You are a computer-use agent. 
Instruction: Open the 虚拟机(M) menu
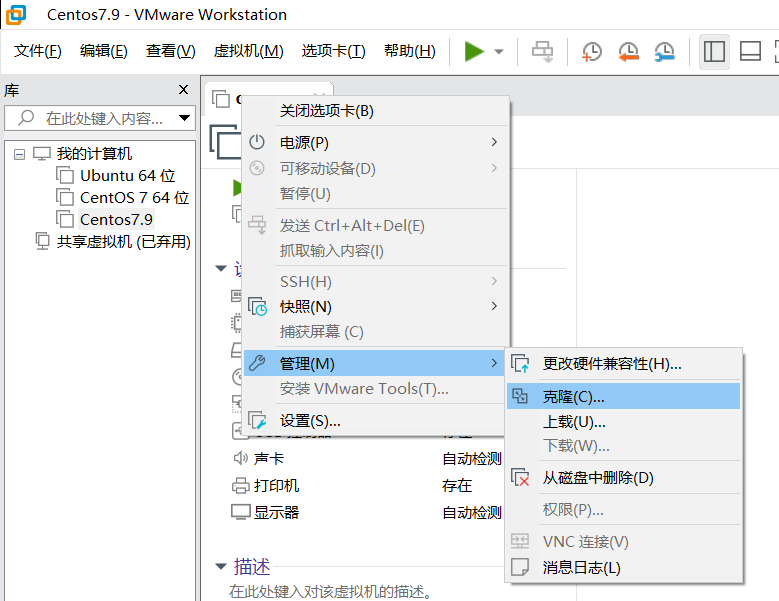coord(248,51)
